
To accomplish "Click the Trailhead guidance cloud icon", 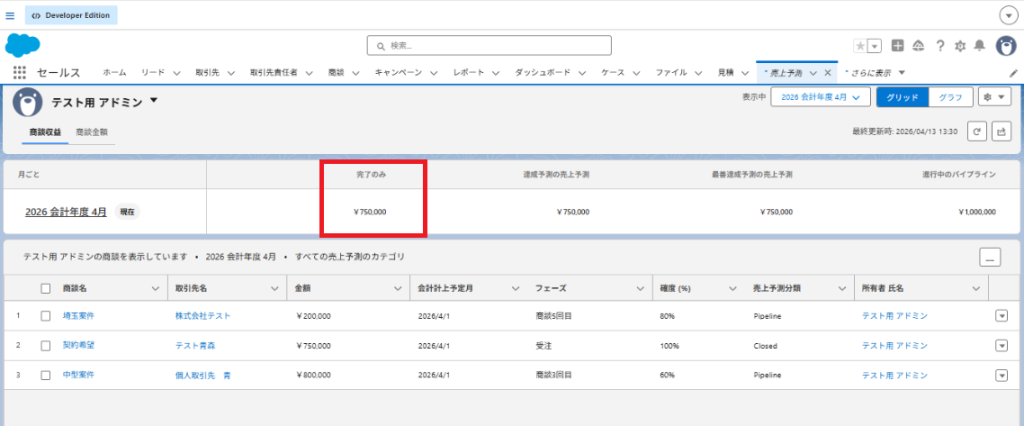I will pyautogui.click(x=918, y=46).
